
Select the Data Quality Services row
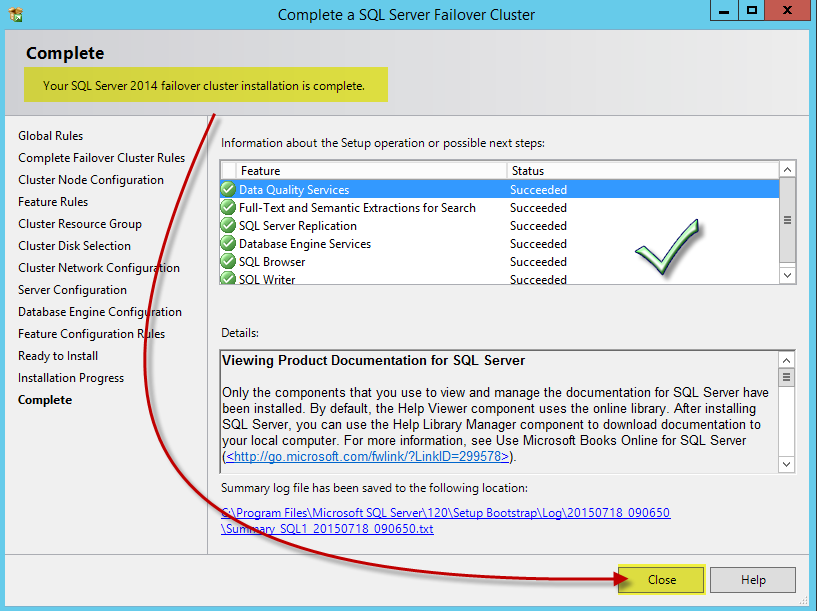coord(500,190)
